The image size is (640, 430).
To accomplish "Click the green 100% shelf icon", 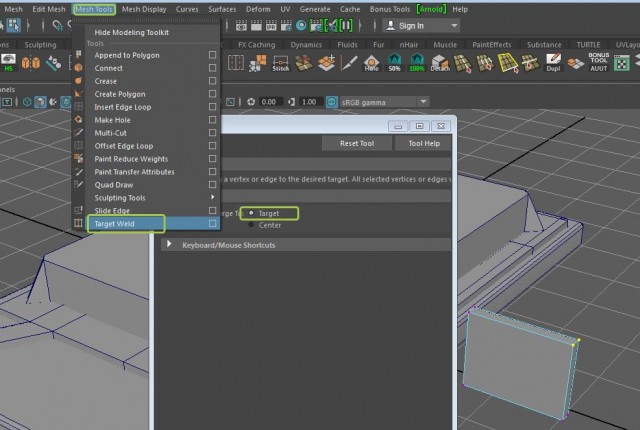I will coord(417,63).
